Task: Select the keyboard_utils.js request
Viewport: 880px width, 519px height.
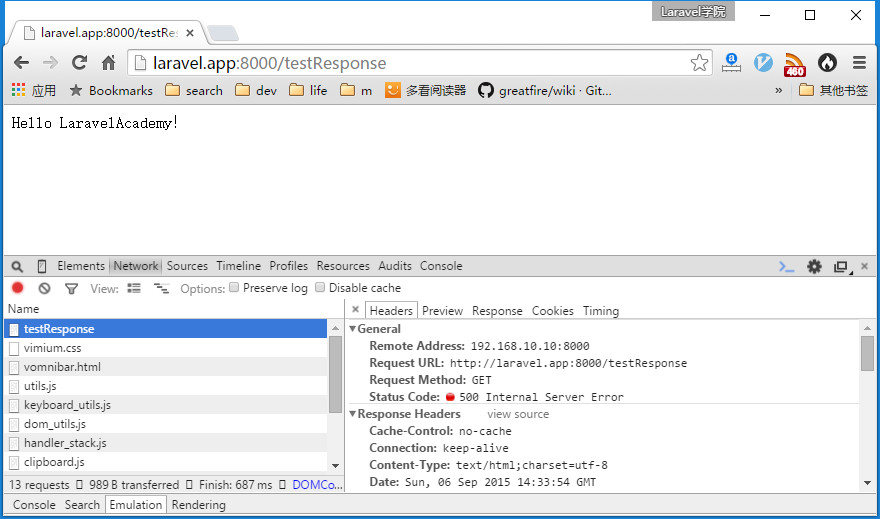Action: click(166, 405)
